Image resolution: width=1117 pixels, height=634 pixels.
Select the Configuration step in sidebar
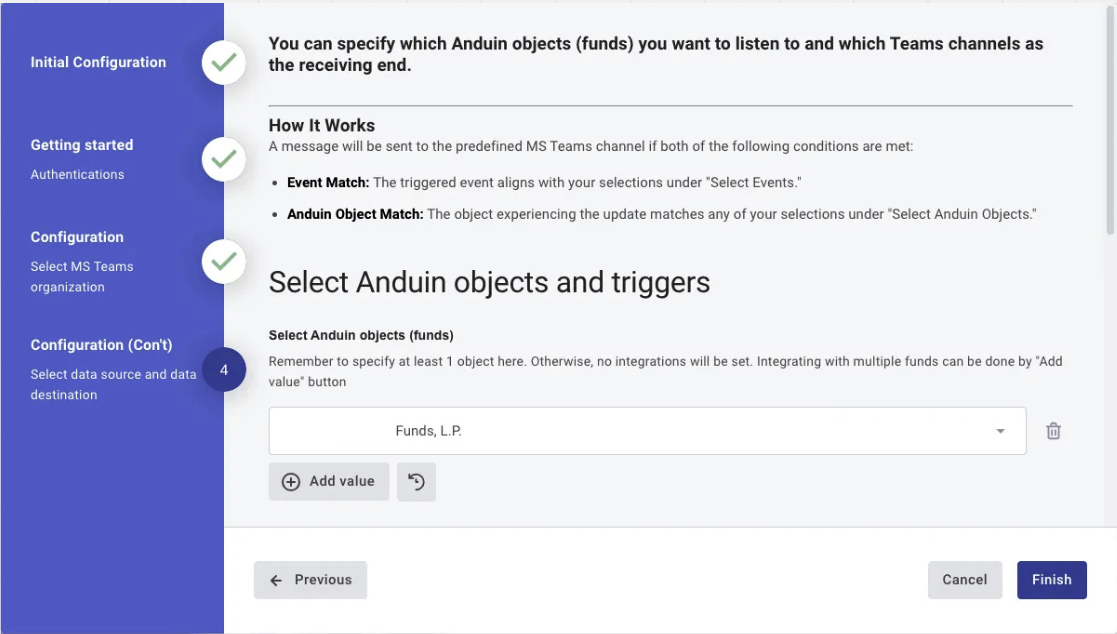(x=77, y=237)
